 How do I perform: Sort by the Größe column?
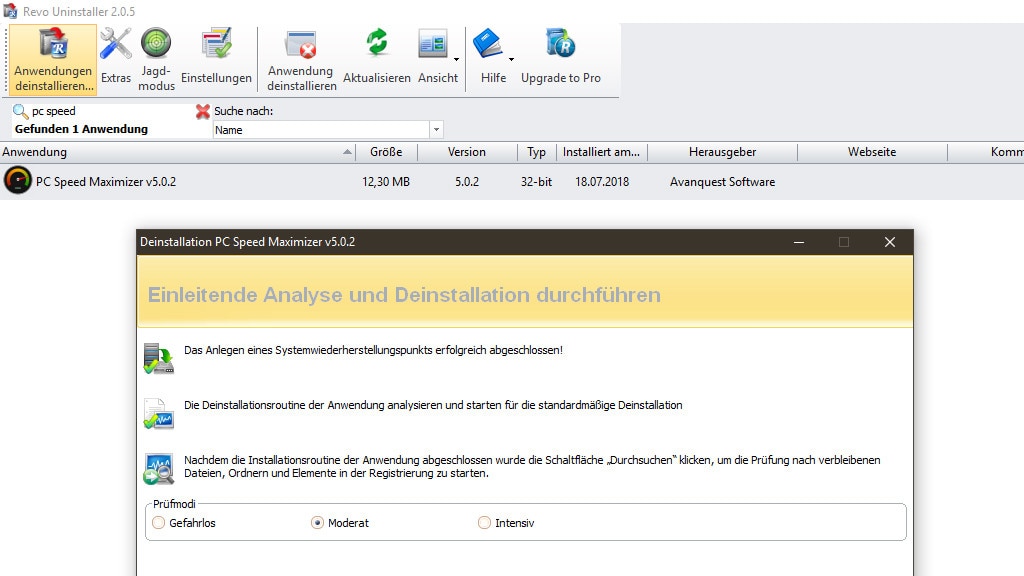pos(386,152)
